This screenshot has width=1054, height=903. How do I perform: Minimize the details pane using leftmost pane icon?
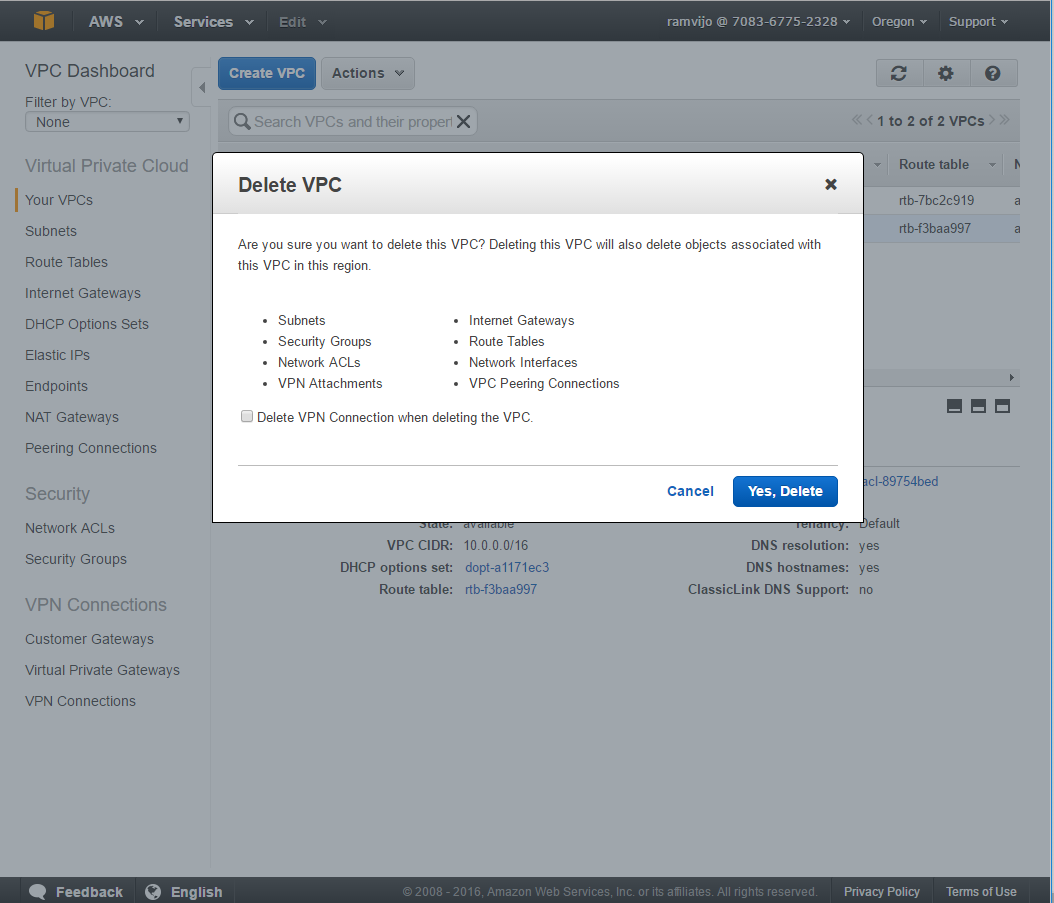pyautogui.click(x=954, y=406)
